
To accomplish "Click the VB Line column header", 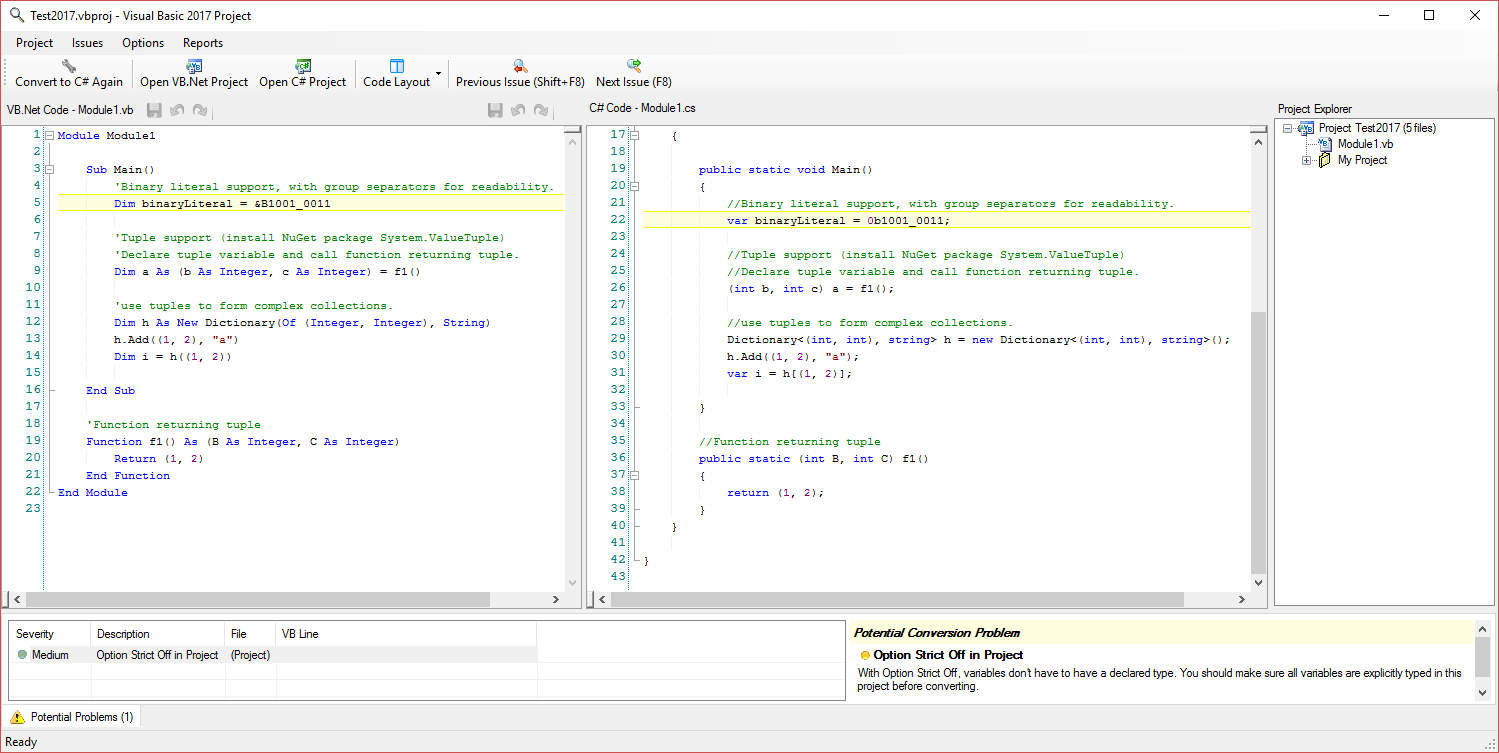I will 406,634.
